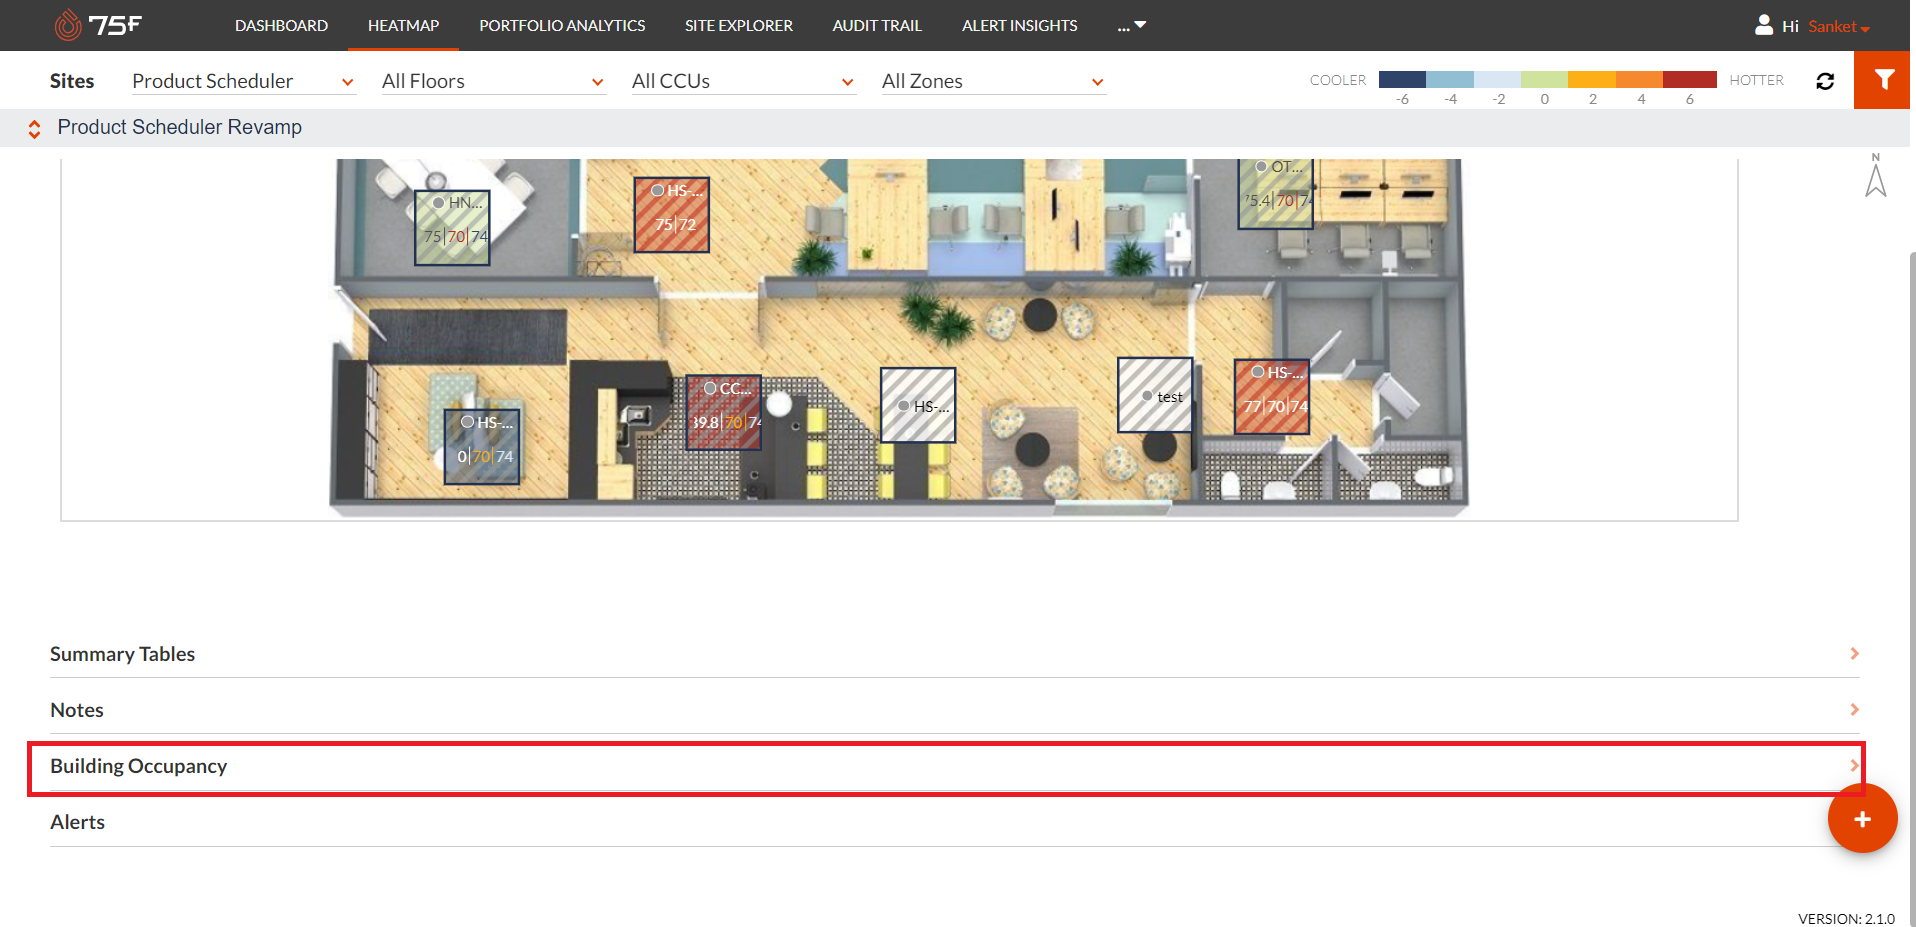The height and width of the screenshot is (927, 1916).
Task: Select the HS zone tile showing 77|70|74
Action: [x=1272, y=397]
